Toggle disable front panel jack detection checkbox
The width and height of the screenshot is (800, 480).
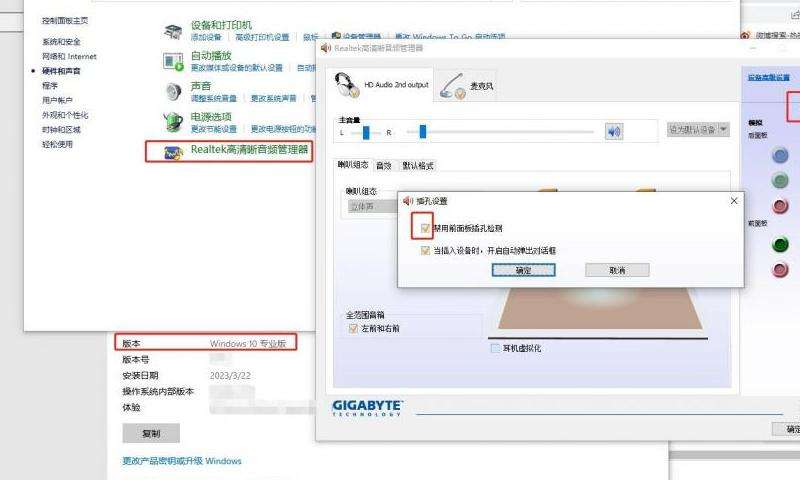[425, 229]
